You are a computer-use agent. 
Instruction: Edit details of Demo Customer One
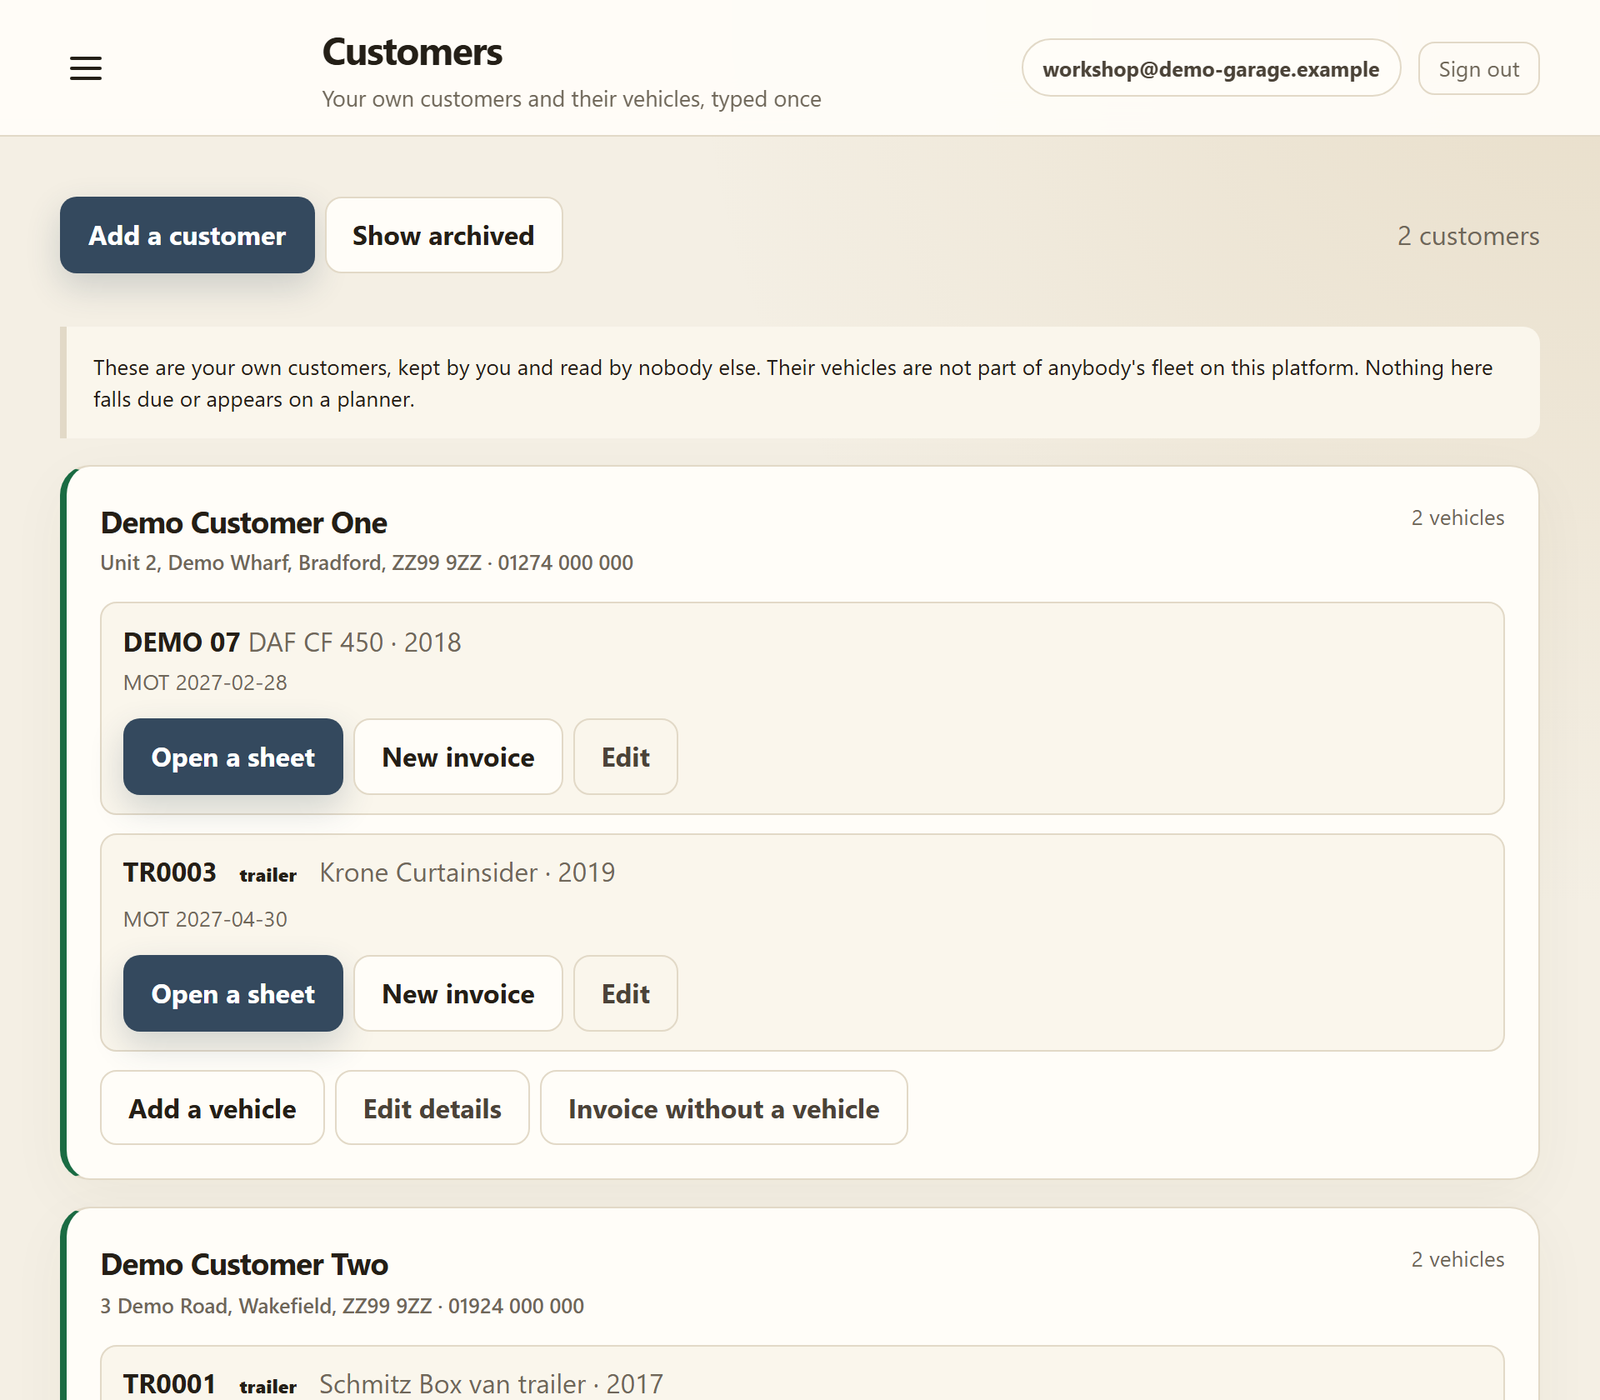432,1108
